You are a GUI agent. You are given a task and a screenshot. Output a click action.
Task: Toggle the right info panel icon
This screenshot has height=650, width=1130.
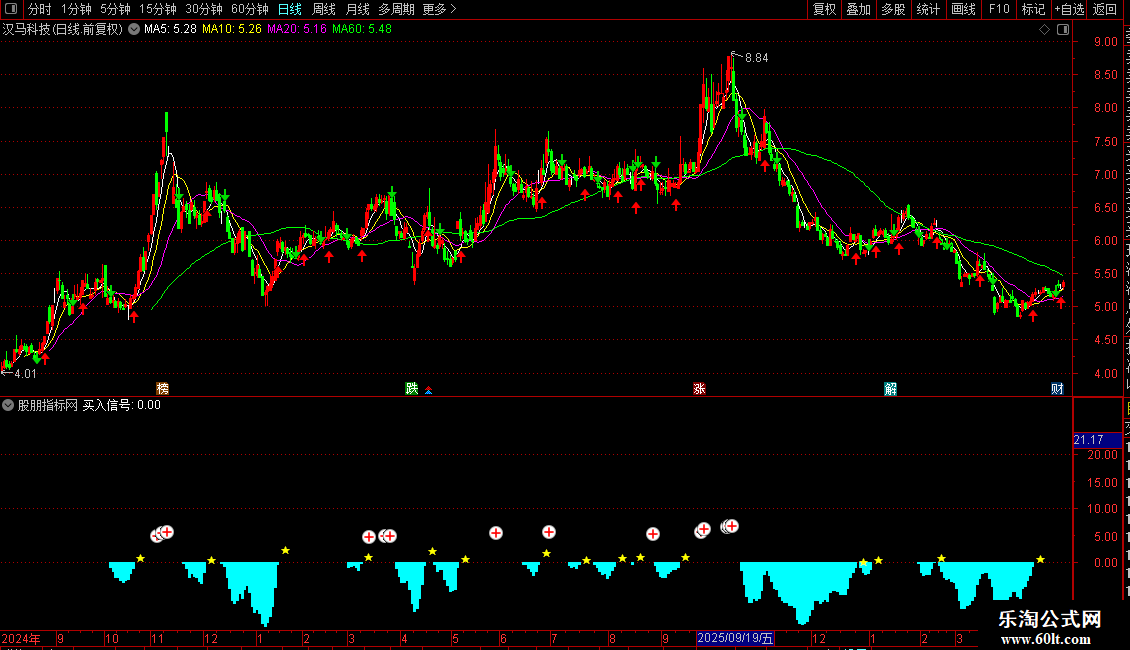[x=1063, y=30]
